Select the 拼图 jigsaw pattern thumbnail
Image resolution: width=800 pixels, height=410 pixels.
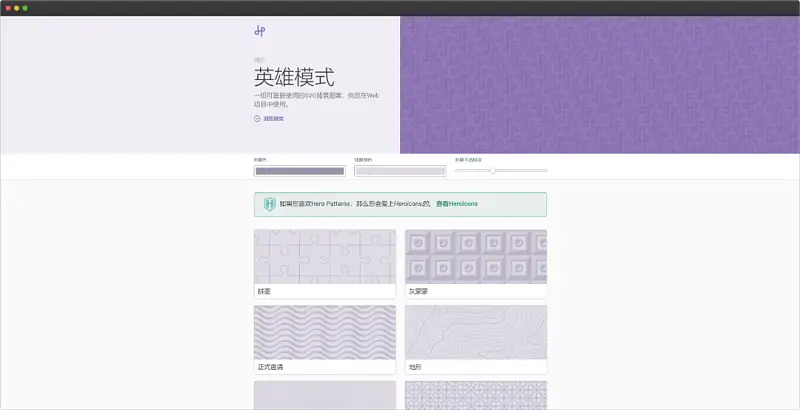[325, 257]
